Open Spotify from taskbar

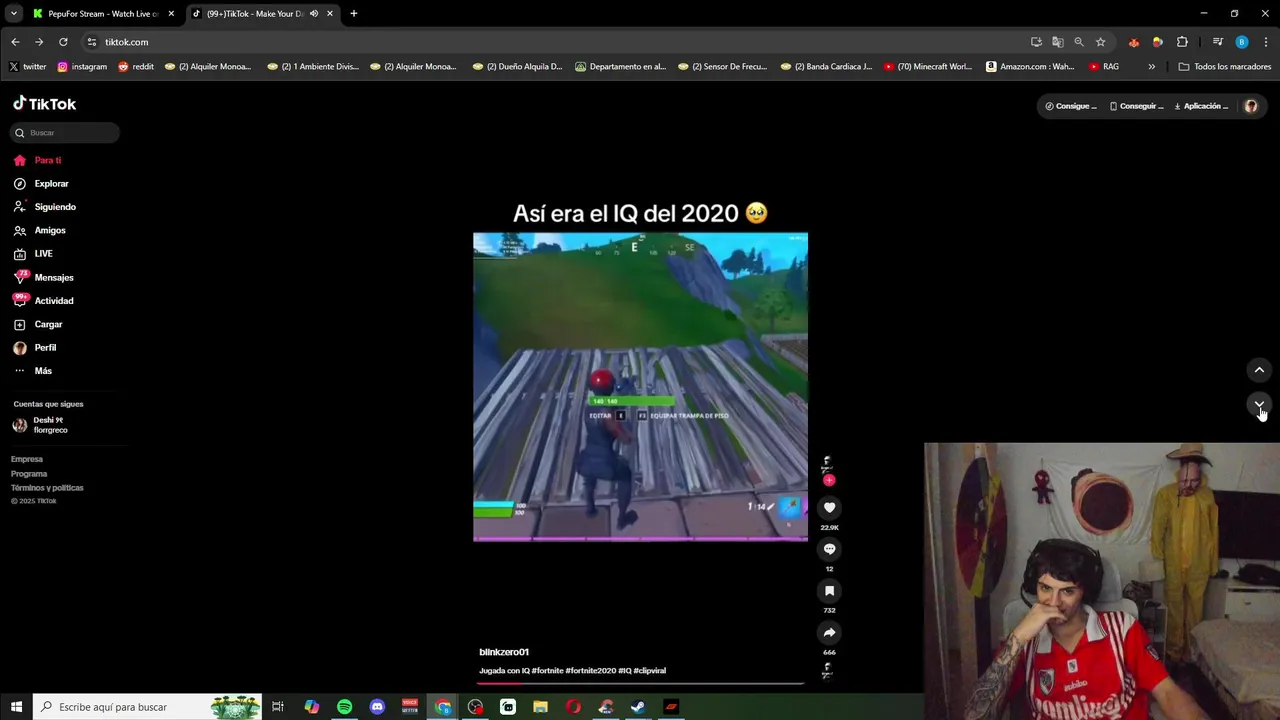344,707
